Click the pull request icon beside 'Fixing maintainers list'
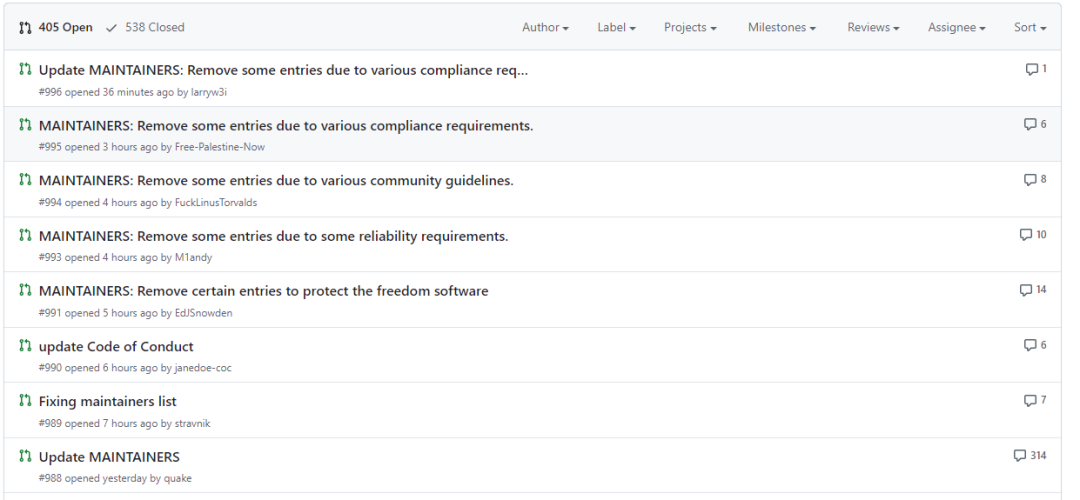 [x=25, y=400]
